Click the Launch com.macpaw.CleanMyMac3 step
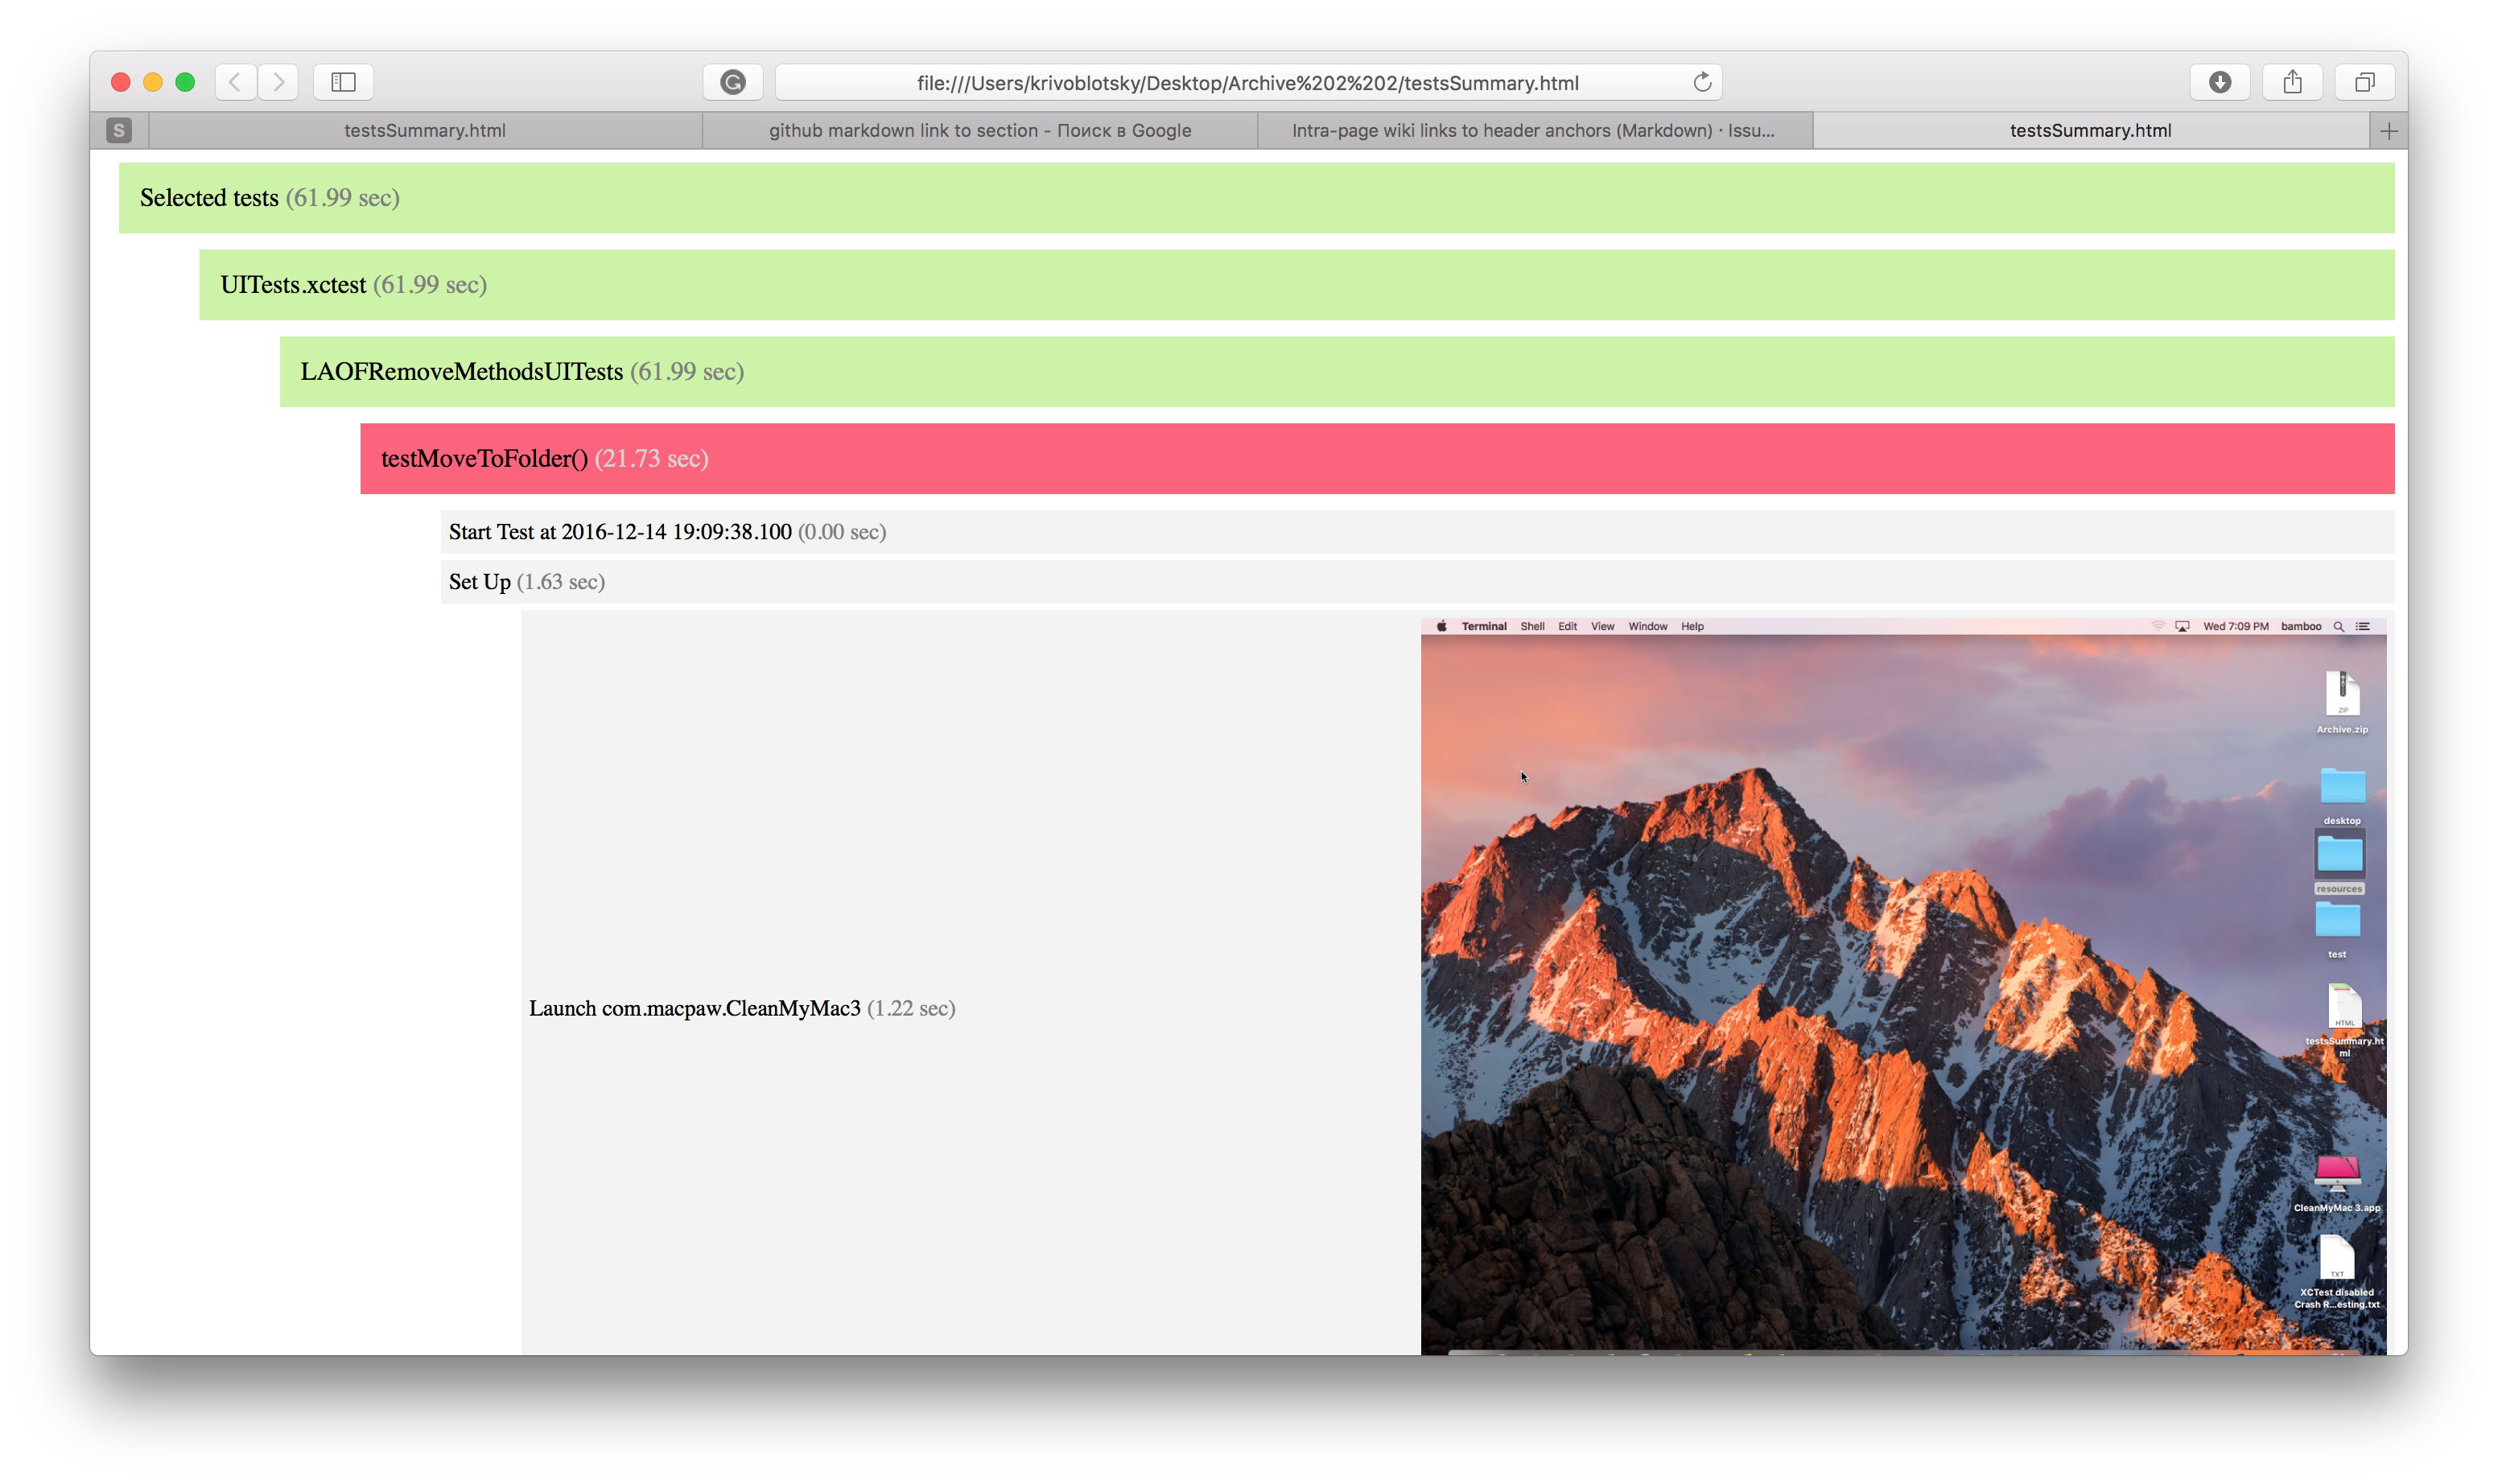Image resolution: width=2498 pixels, height=1484 pixels. click(x=742, y=1008)
